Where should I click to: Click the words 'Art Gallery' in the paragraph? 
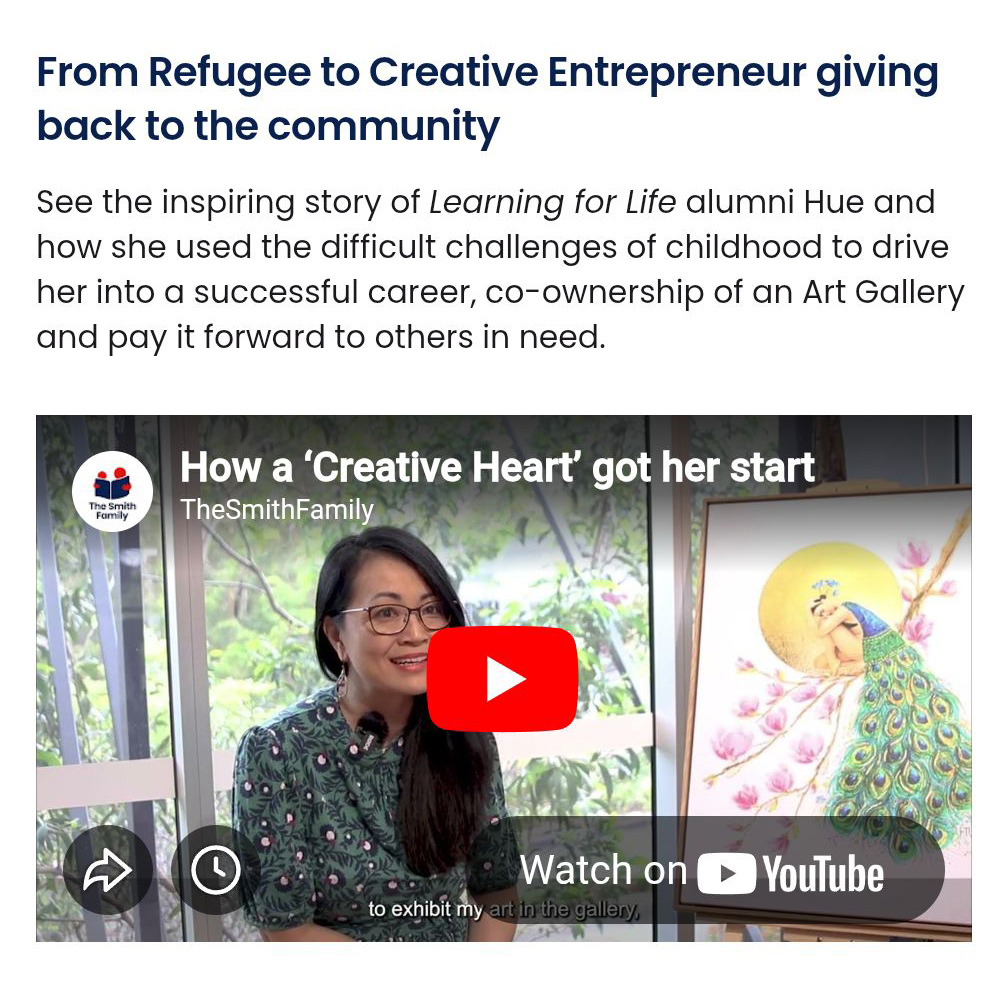[883, 292]
